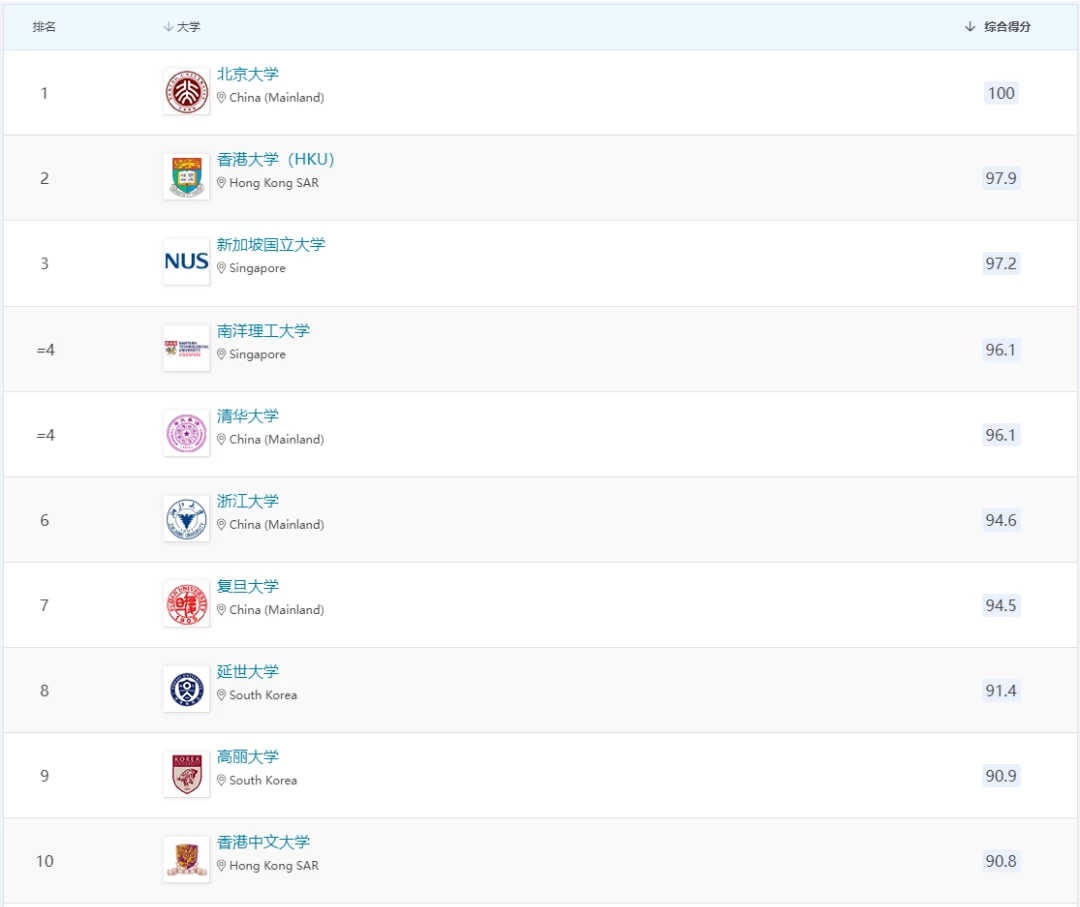Click the score 94.6
The width and height of the screenshot is (1080, 907).
coord(1001,520)
